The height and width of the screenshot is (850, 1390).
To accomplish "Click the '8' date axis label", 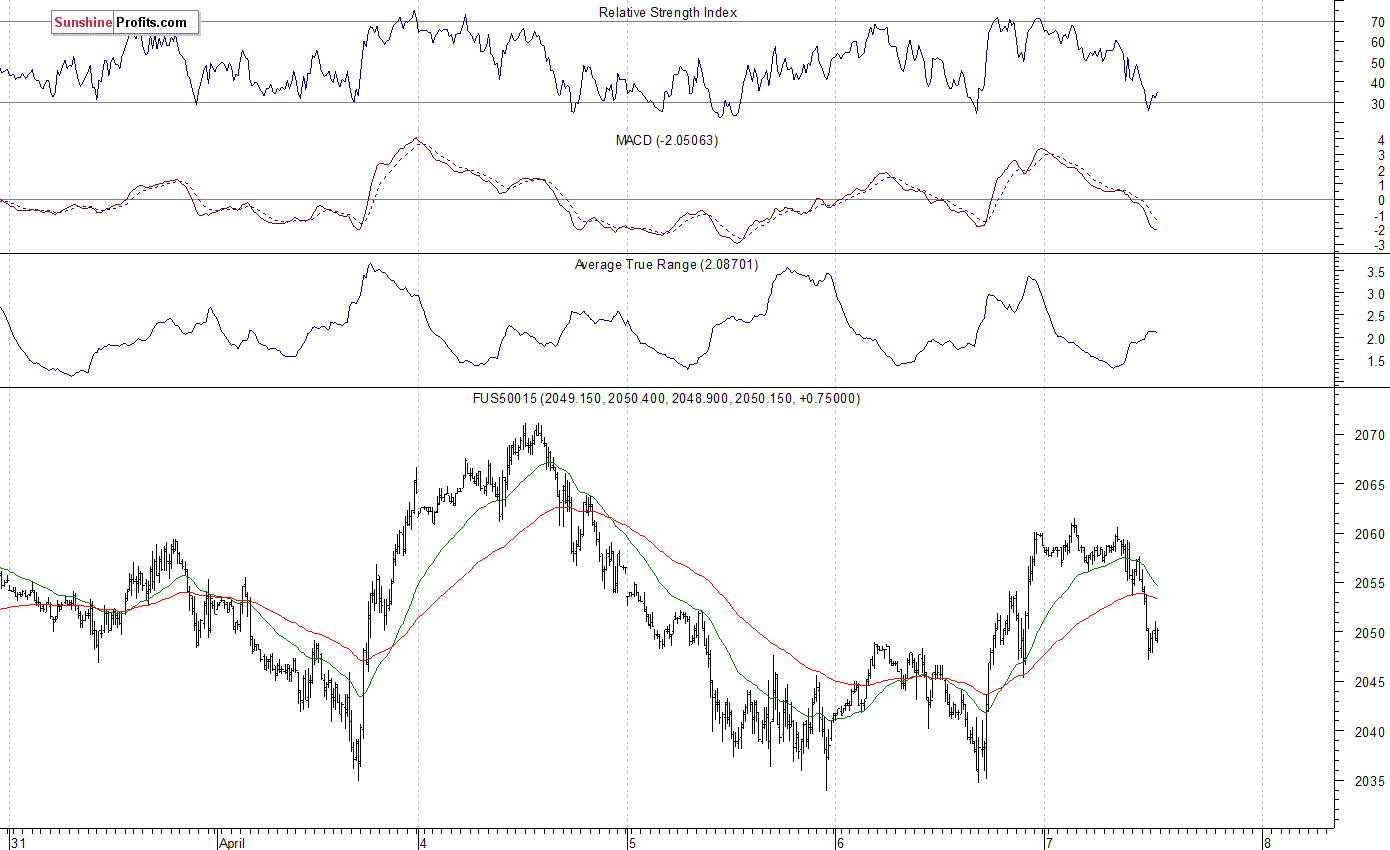I will [1267, 842].
